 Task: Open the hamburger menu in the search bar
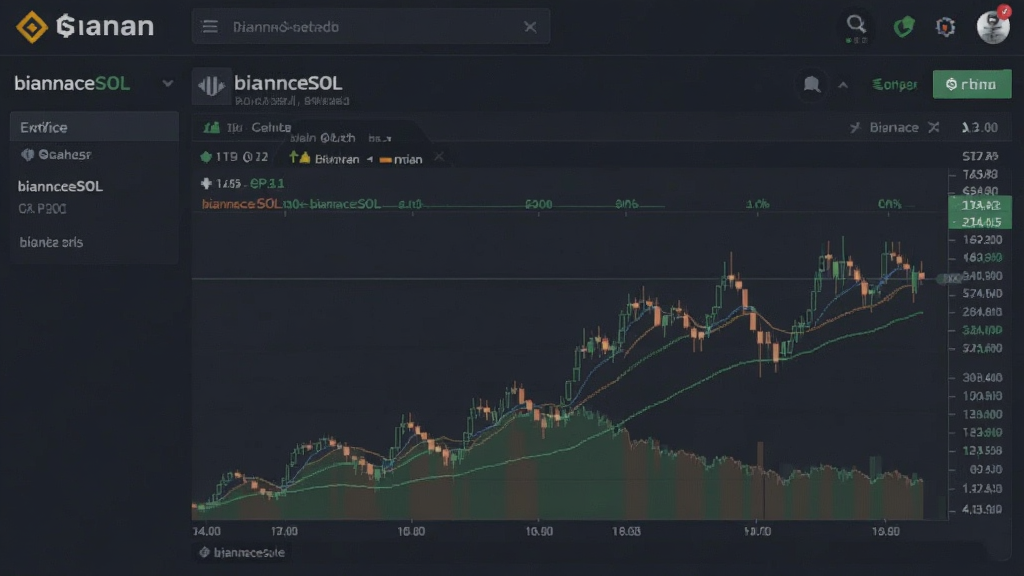click(210, 27)
